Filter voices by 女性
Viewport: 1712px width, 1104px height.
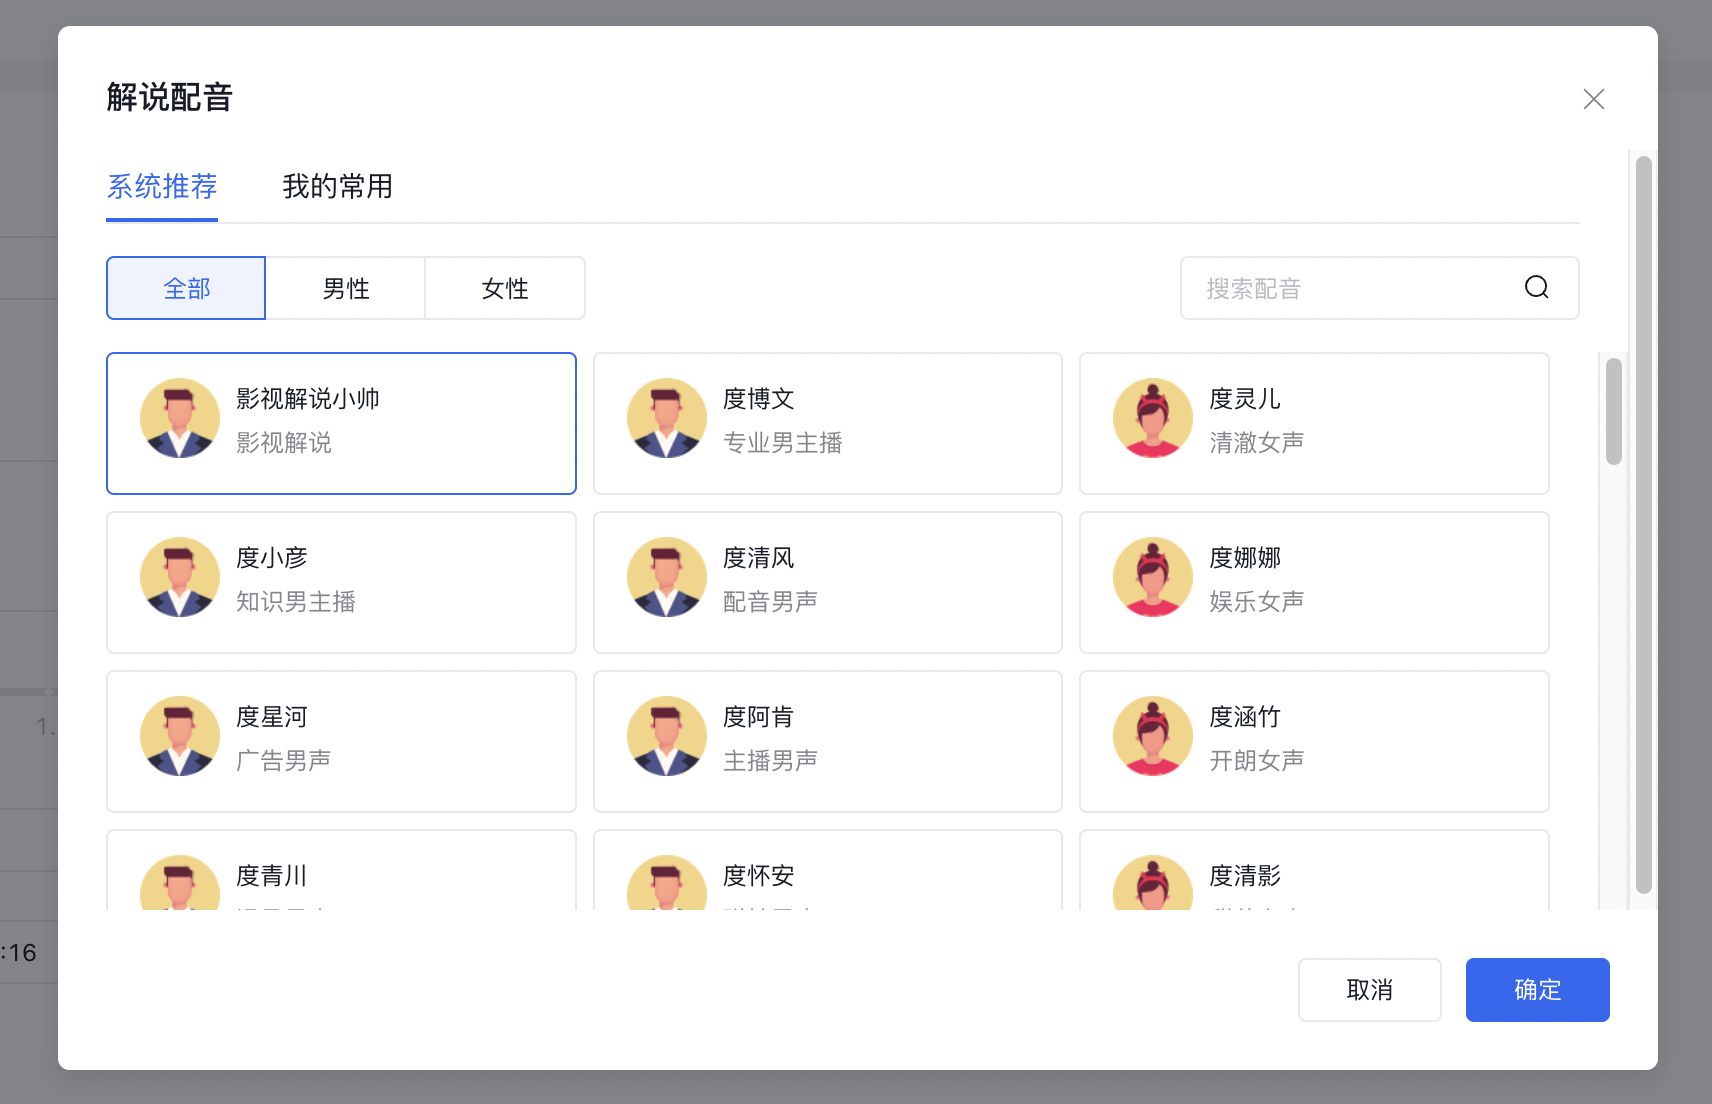[505, 289]
